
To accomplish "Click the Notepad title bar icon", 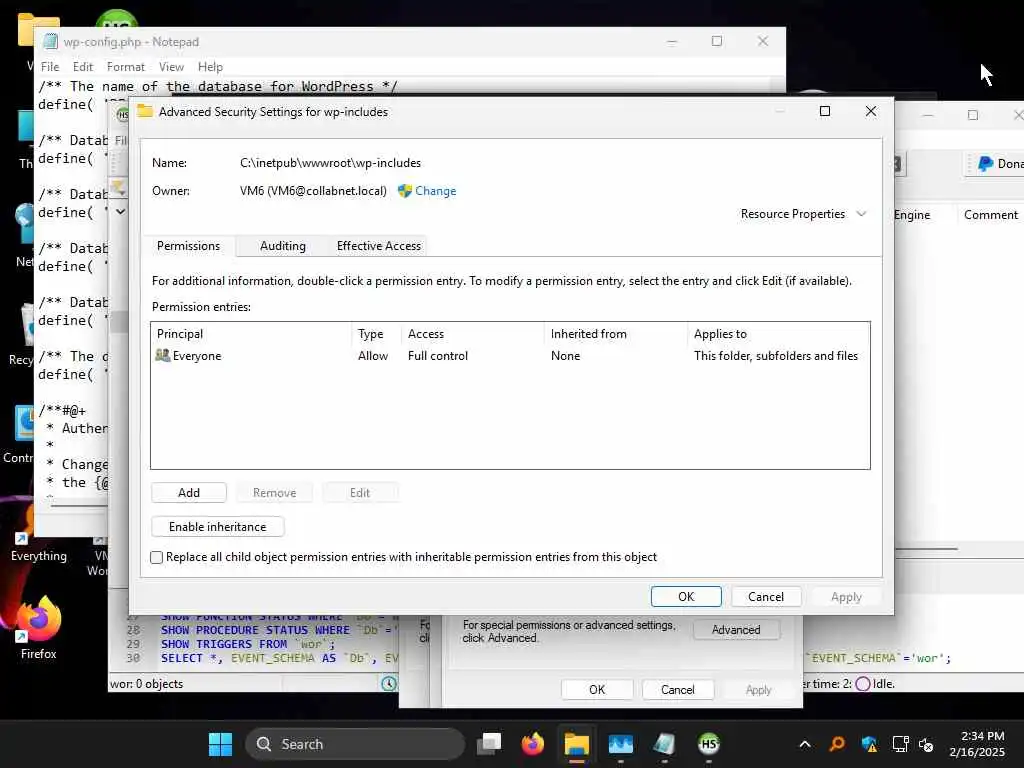I will [x=50, y=42].
